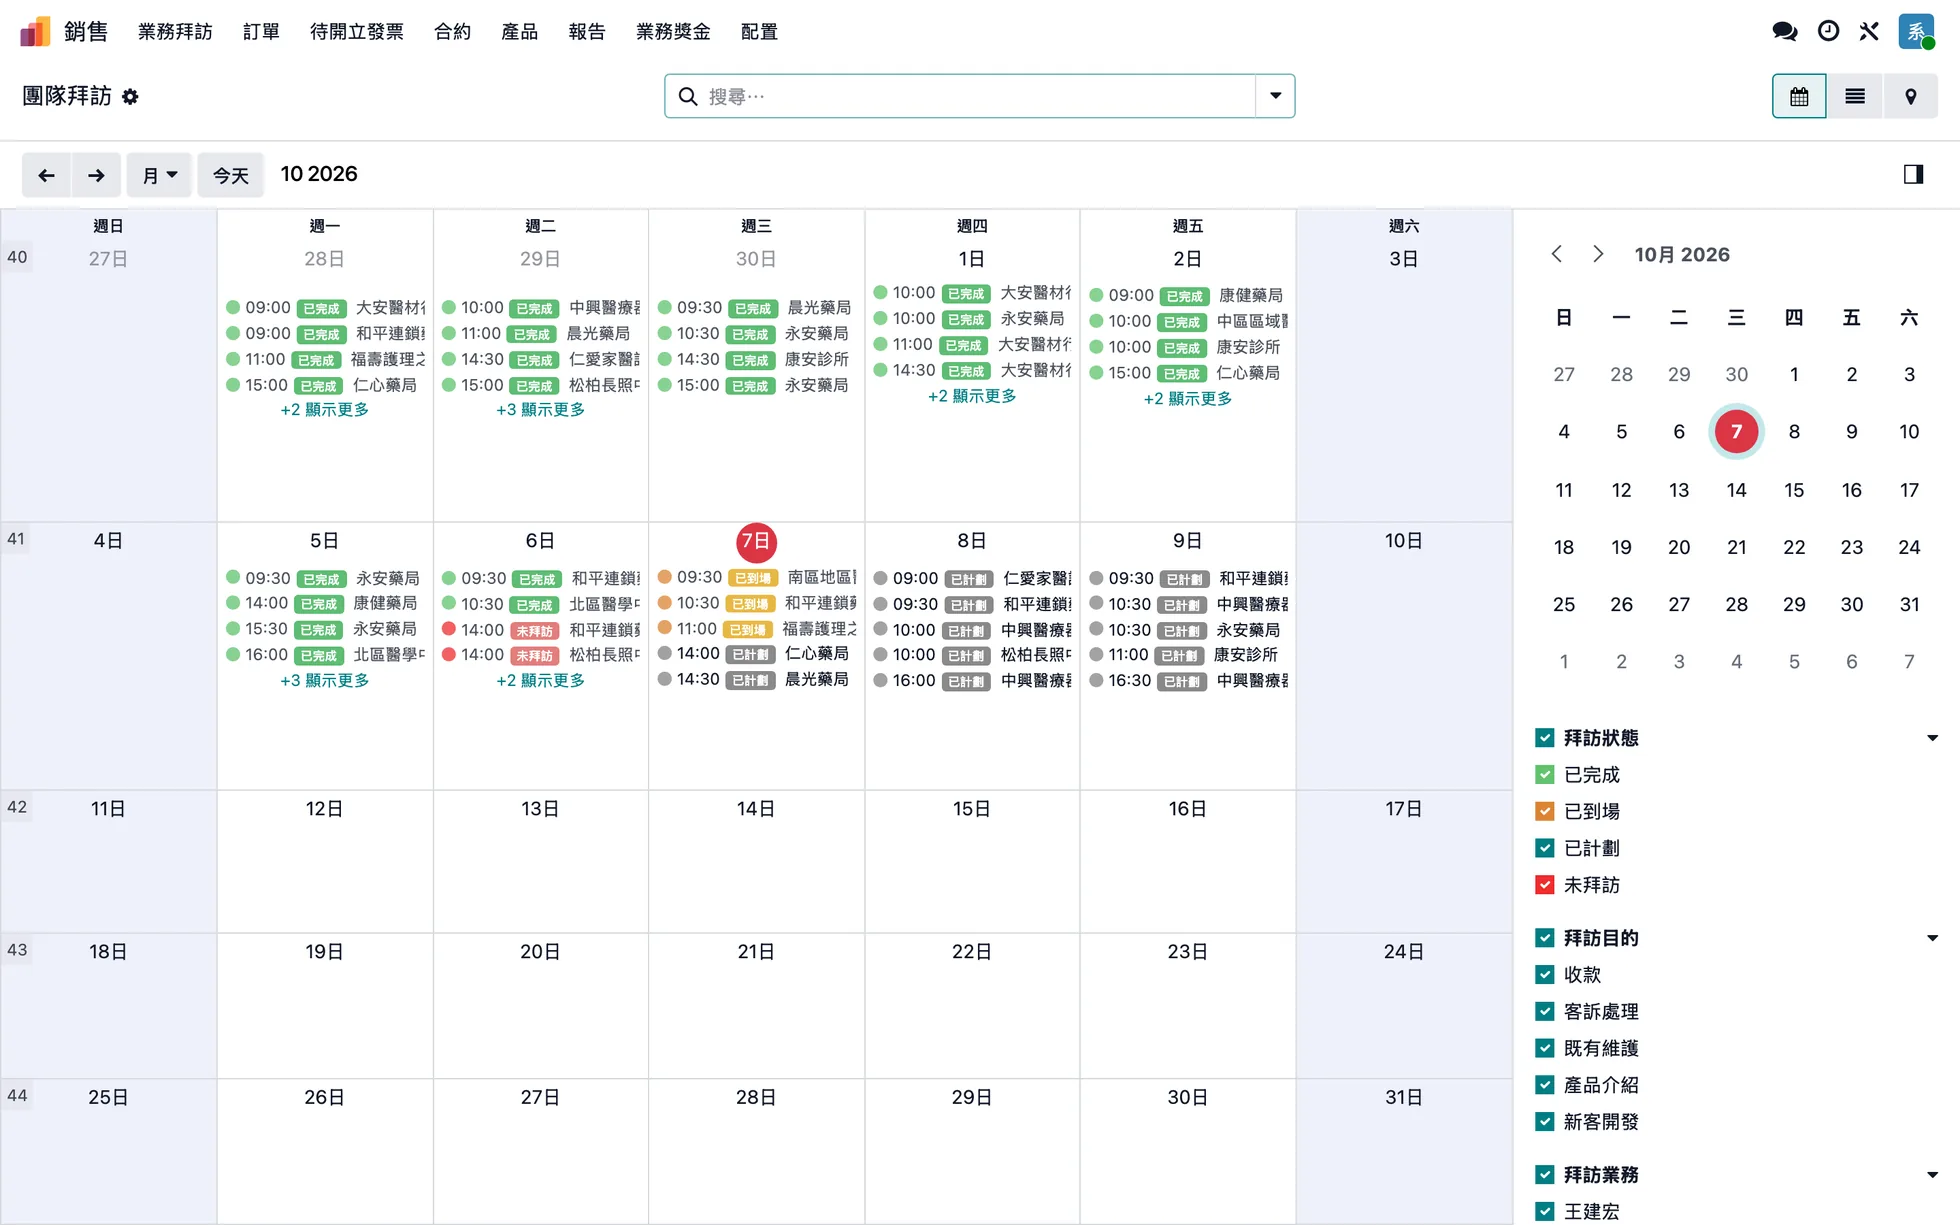The width and height of the screenshot is (1960, 1225).
Task: Click the gear icon beside 團隊拜訪
Action: [130, 97]
